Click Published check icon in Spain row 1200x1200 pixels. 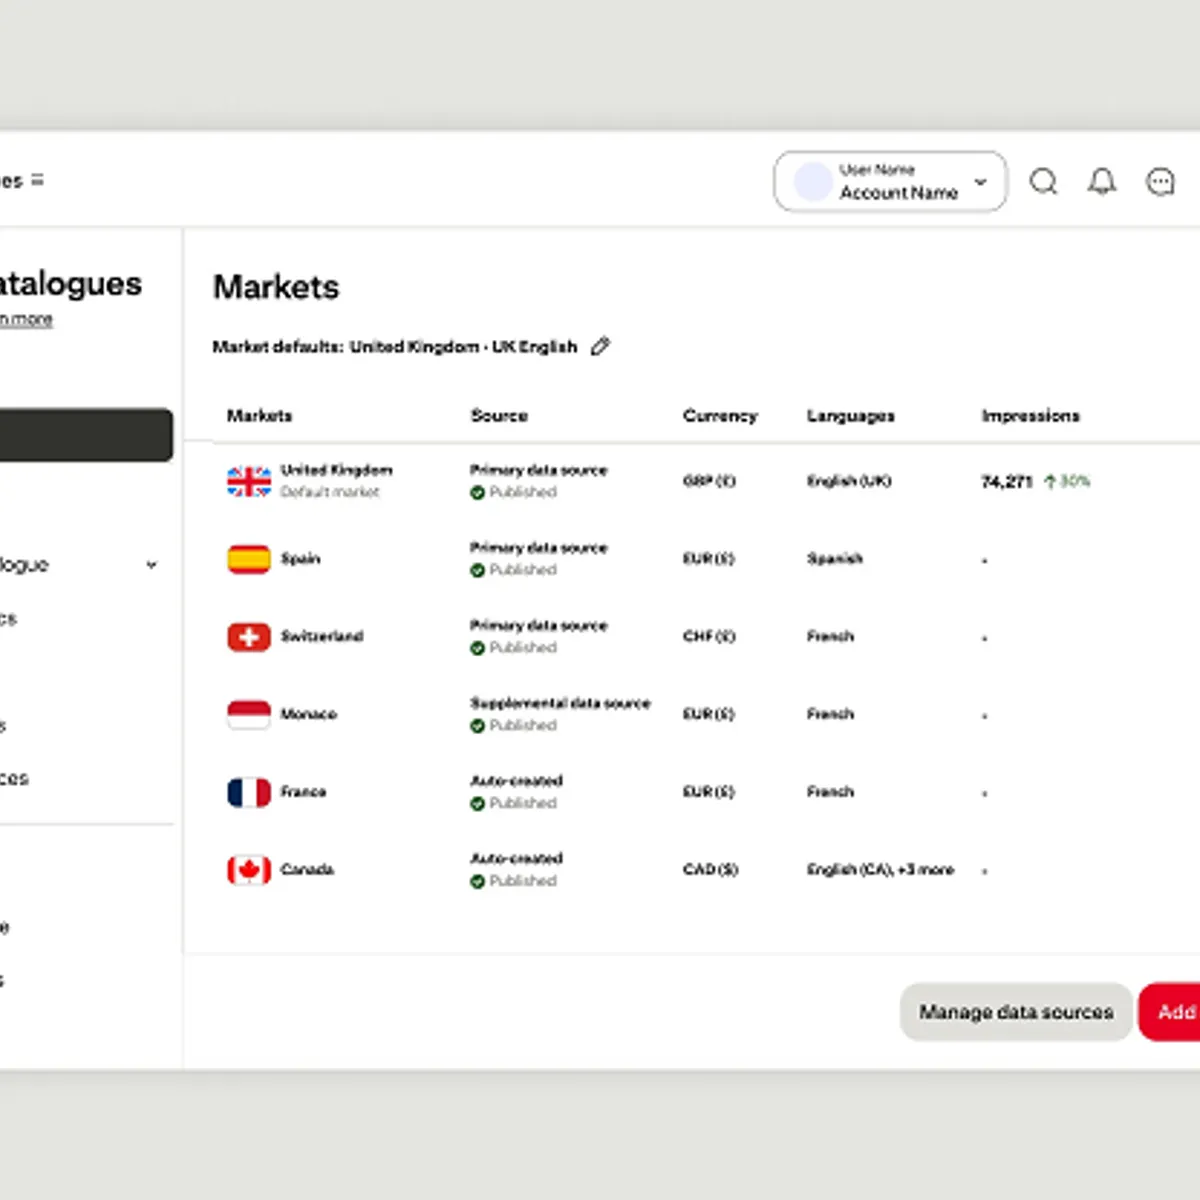click(478, 570)
